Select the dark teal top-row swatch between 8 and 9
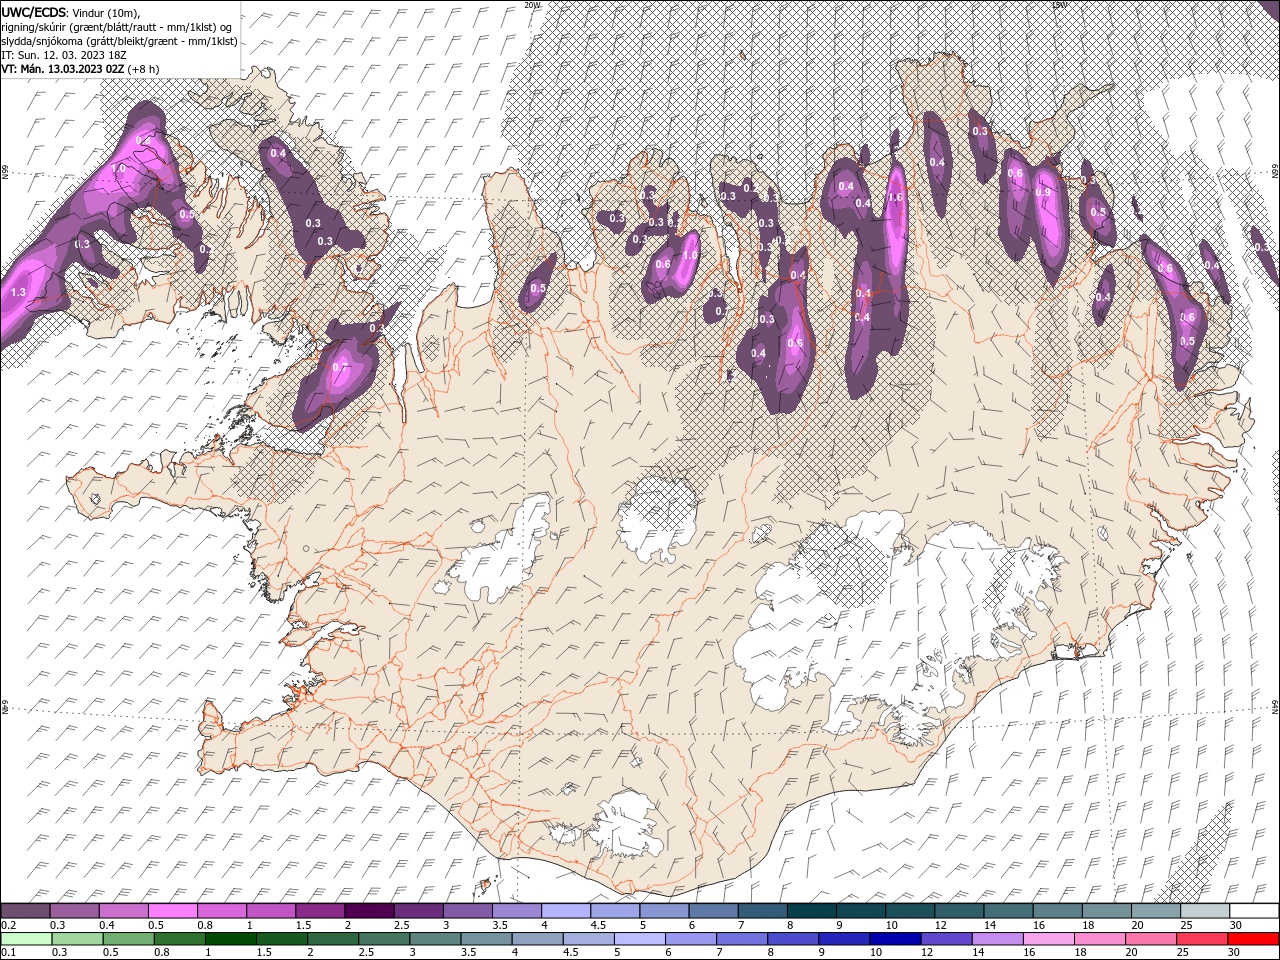This screenshot has width=1280, height=960. click(811, 911)
